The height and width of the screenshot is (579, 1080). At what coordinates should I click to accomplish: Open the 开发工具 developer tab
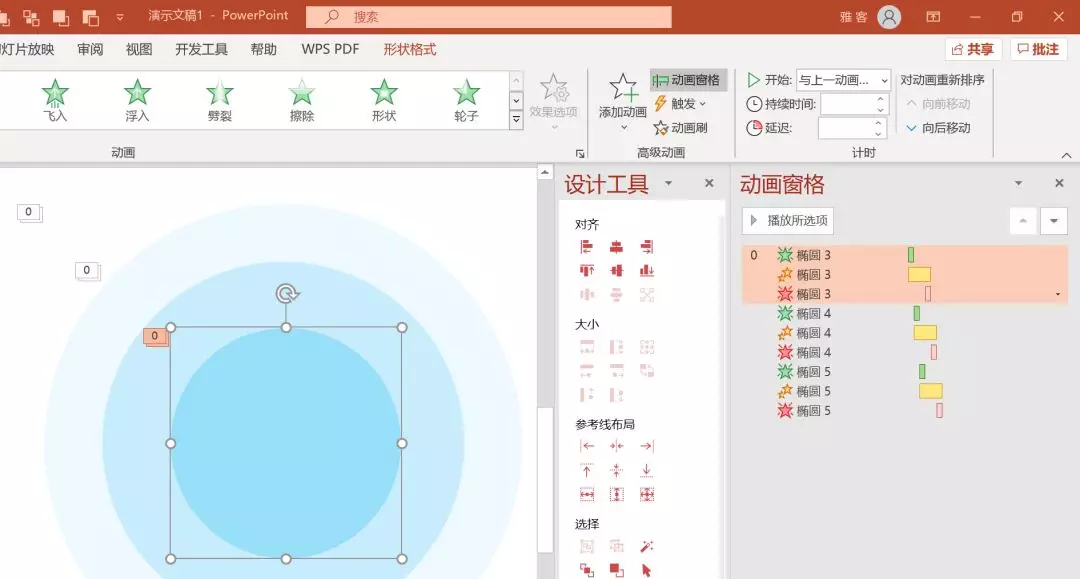(201, 50)
